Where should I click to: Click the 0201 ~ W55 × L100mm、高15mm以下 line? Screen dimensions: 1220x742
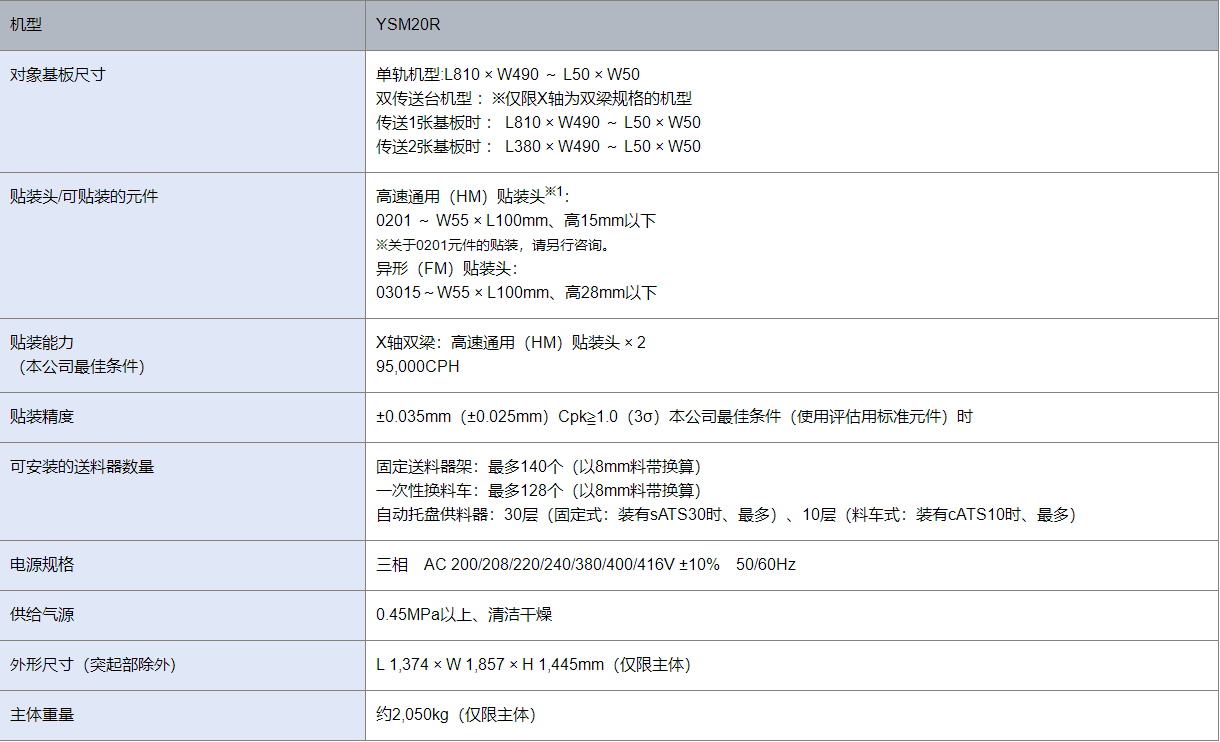[516, 221]
